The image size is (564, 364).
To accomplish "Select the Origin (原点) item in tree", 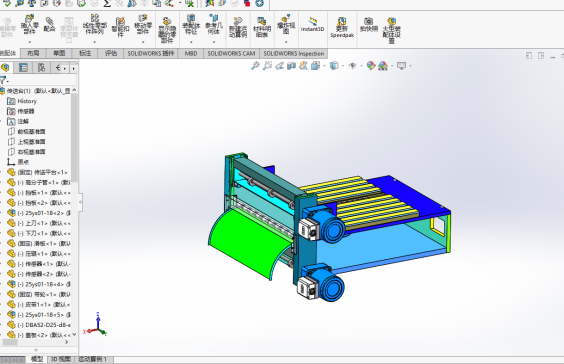I will pyautogui.click(x=18, y=162).
